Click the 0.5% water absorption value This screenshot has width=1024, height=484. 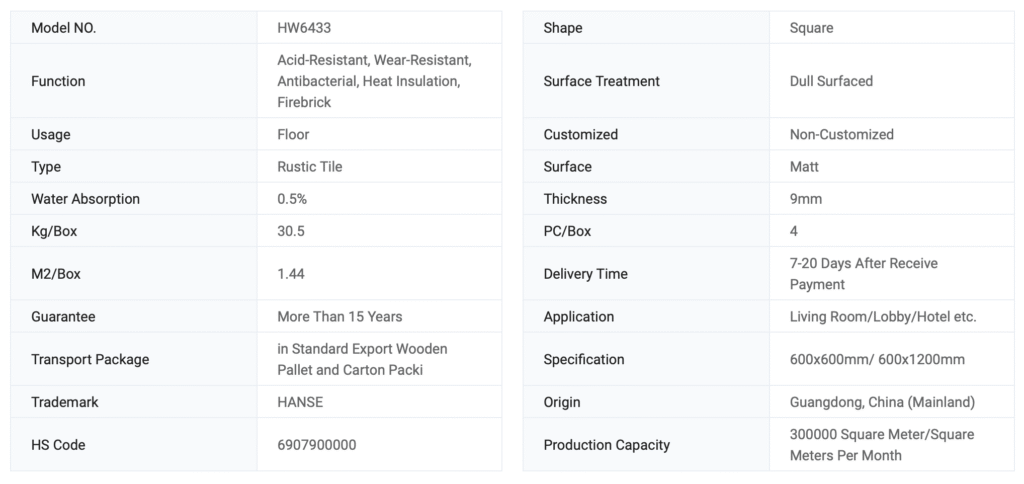point(292,199)
